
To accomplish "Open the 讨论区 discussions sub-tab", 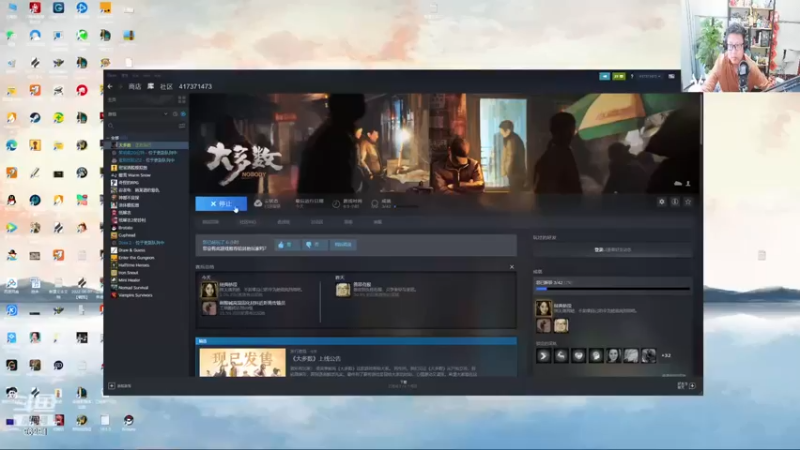I will 317,222.
